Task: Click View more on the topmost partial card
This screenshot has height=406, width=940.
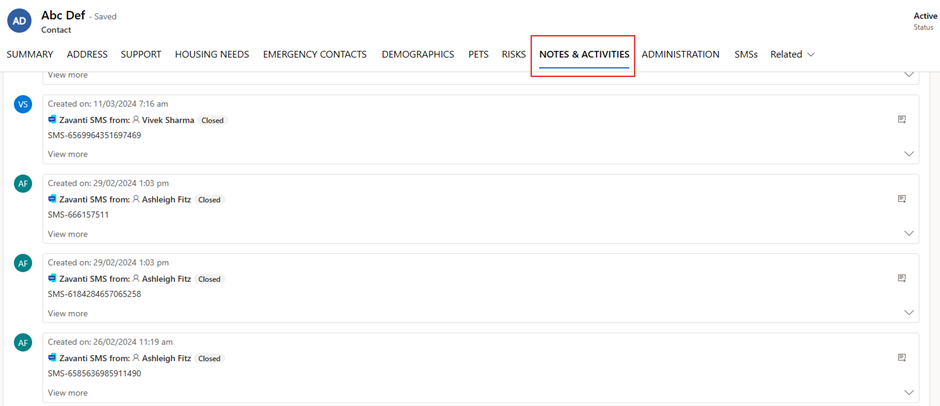Action: [x=68, y=75]
